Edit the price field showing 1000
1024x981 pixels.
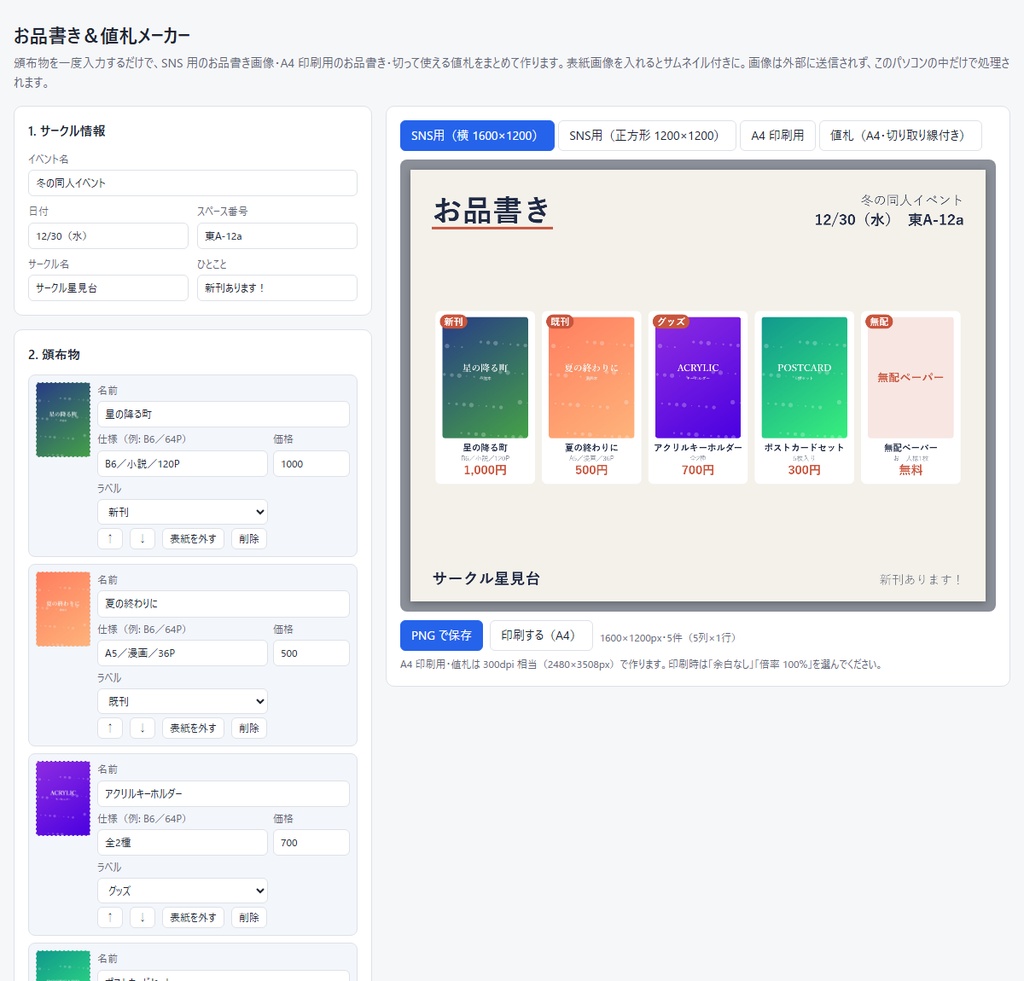coord(311,464)
